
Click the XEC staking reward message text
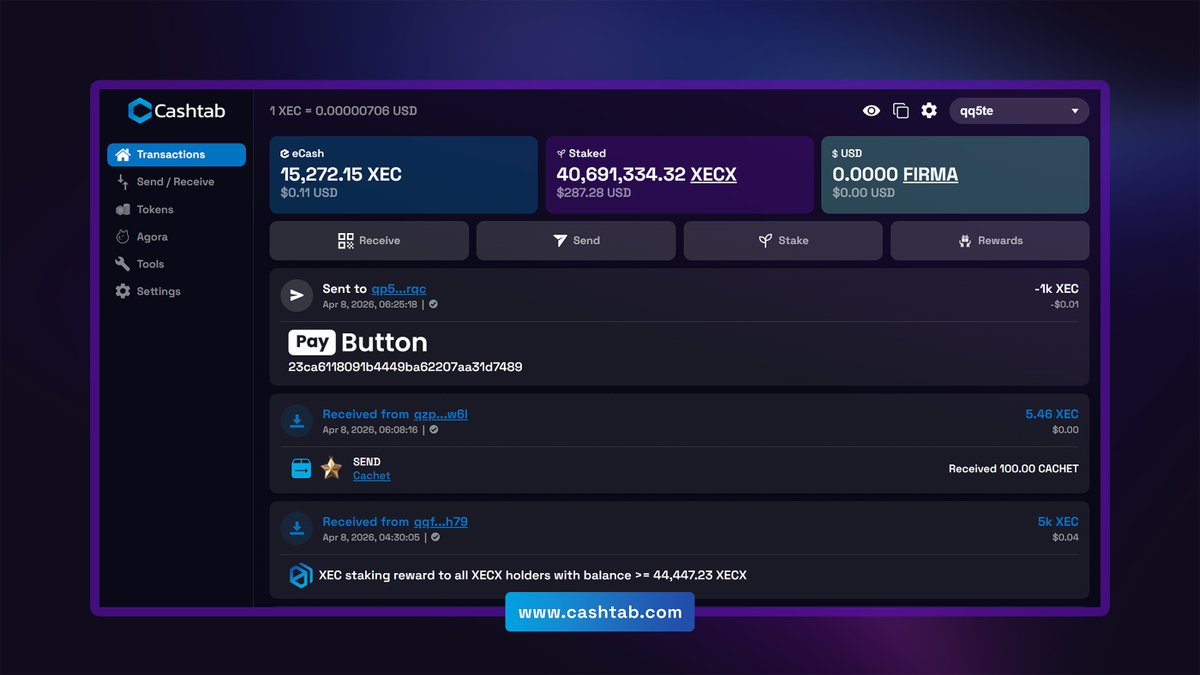pos(533,576)
